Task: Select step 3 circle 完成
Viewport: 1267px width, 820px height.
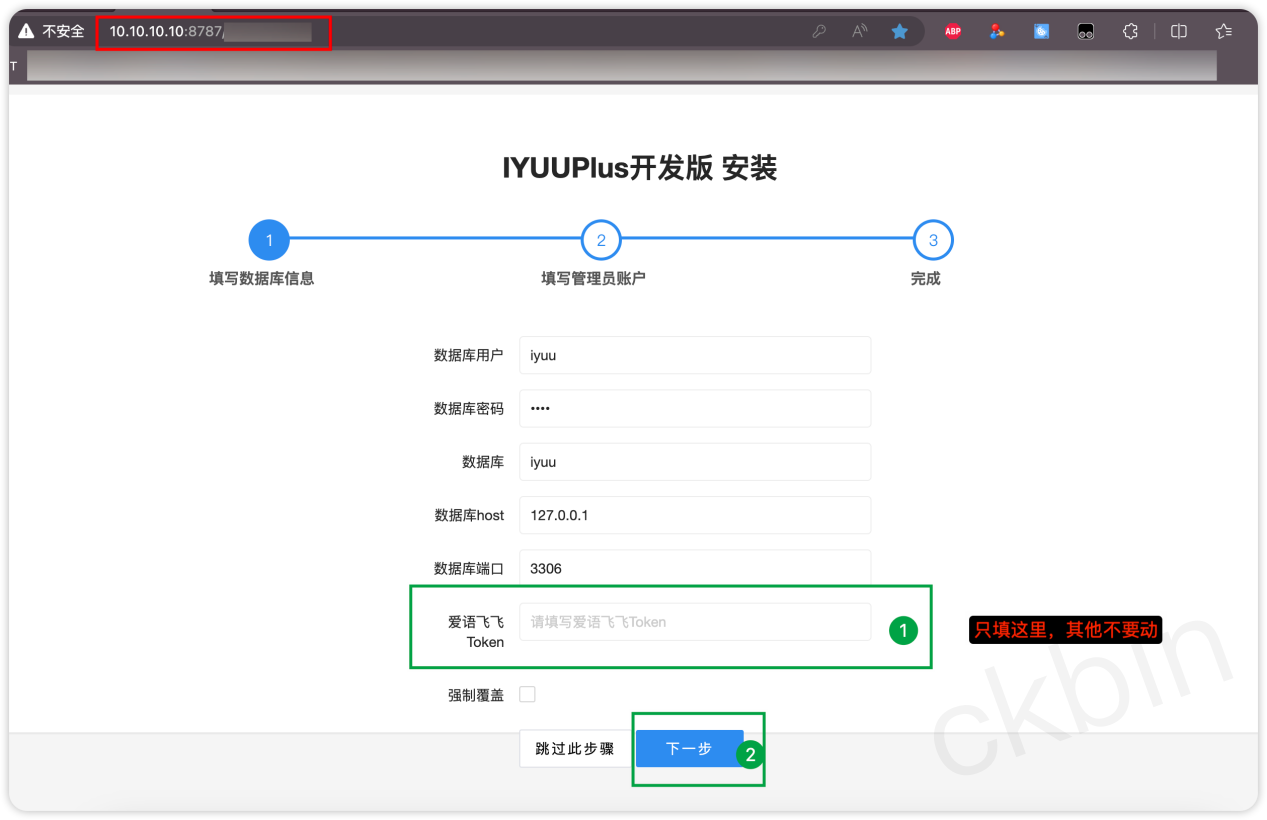Action: pos(933,241)
